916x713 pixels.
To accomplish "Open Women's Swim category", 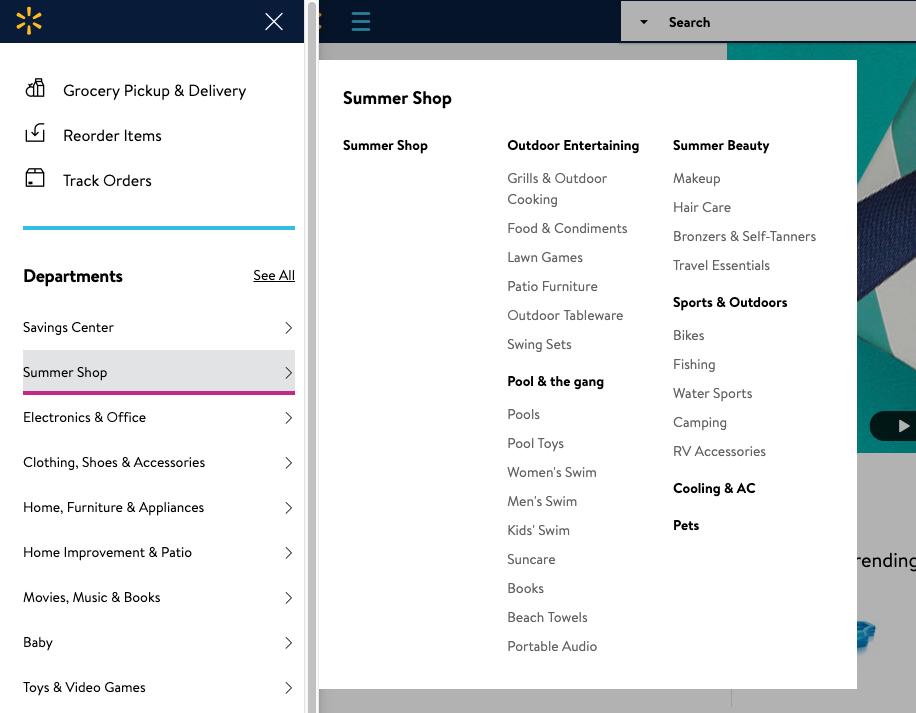I will (x=551, y=472).
